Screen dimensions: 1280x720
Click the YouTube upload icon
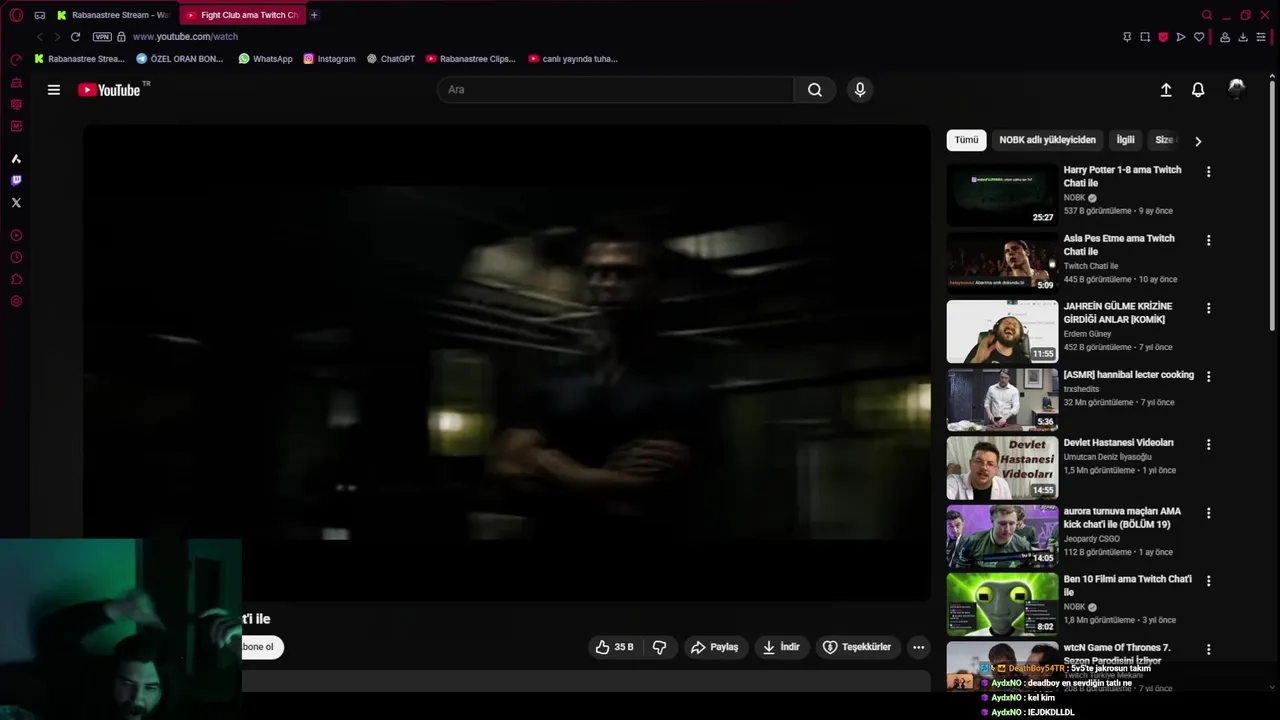pyautogui.click(x=1166, y=90)
